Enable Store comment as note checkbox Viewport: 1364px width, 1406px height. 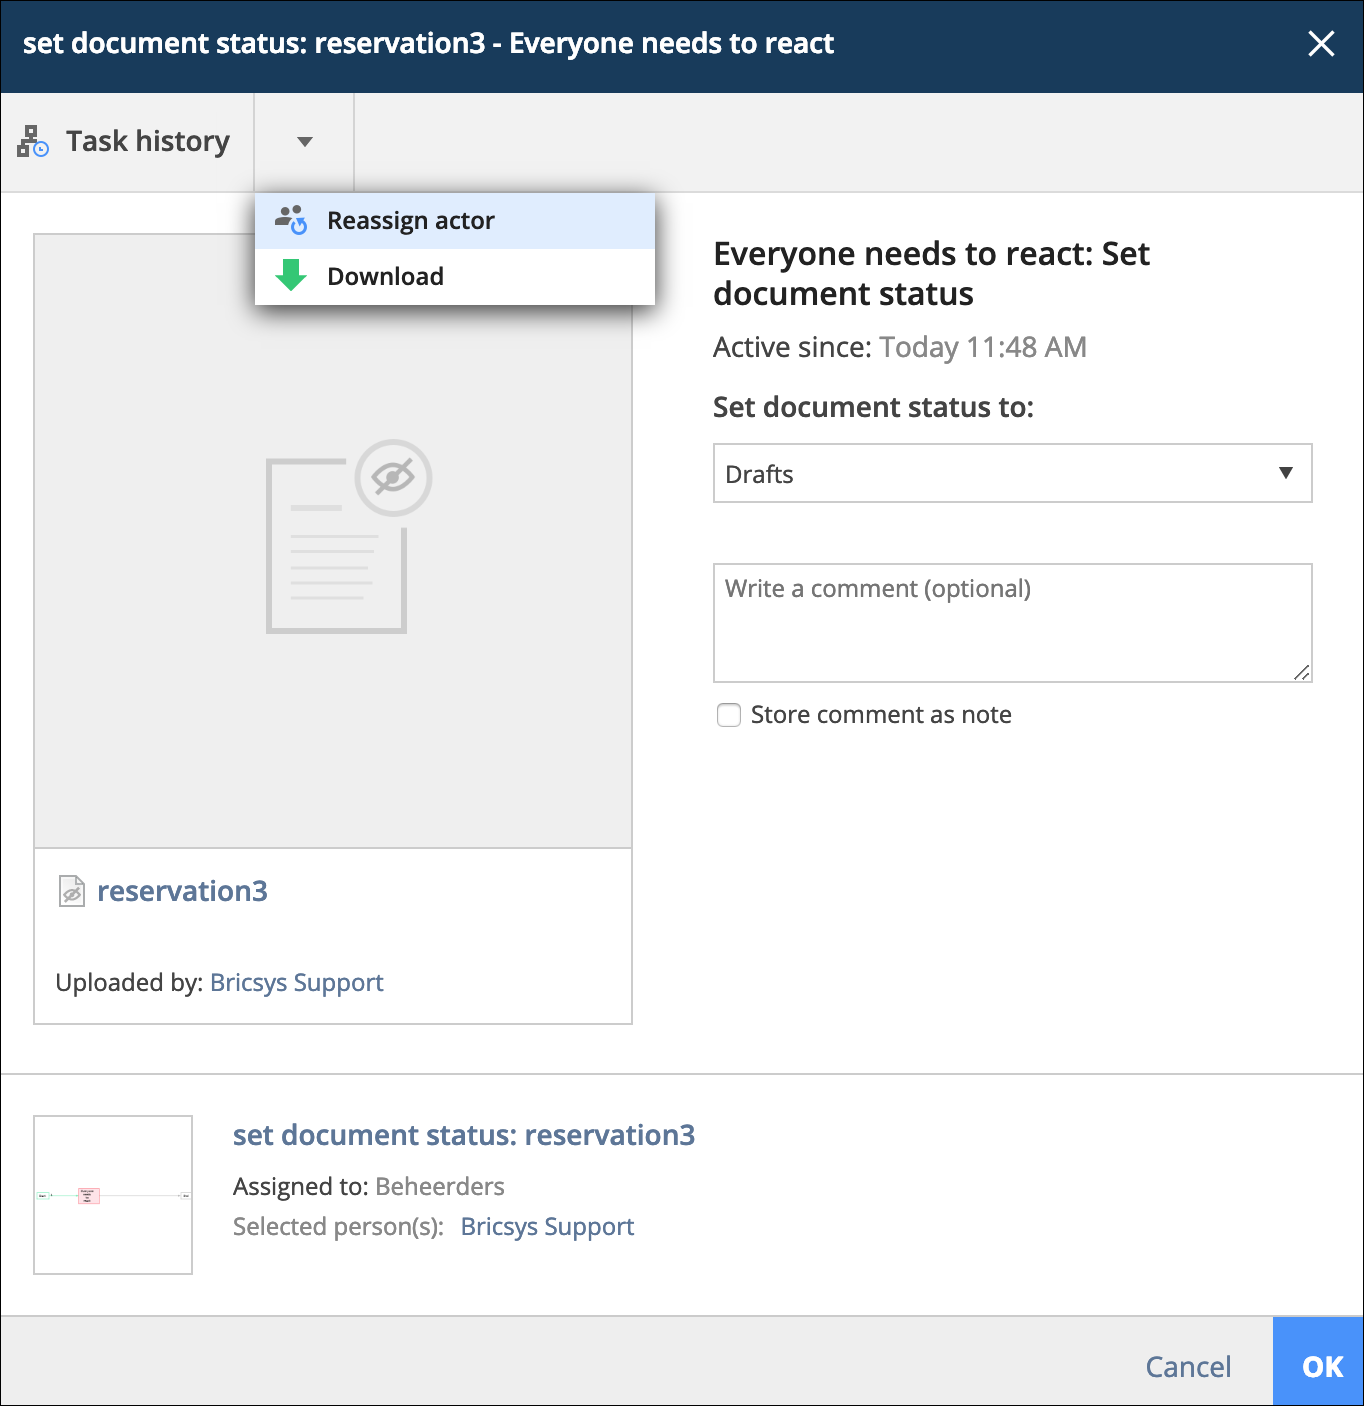[729, 715]
